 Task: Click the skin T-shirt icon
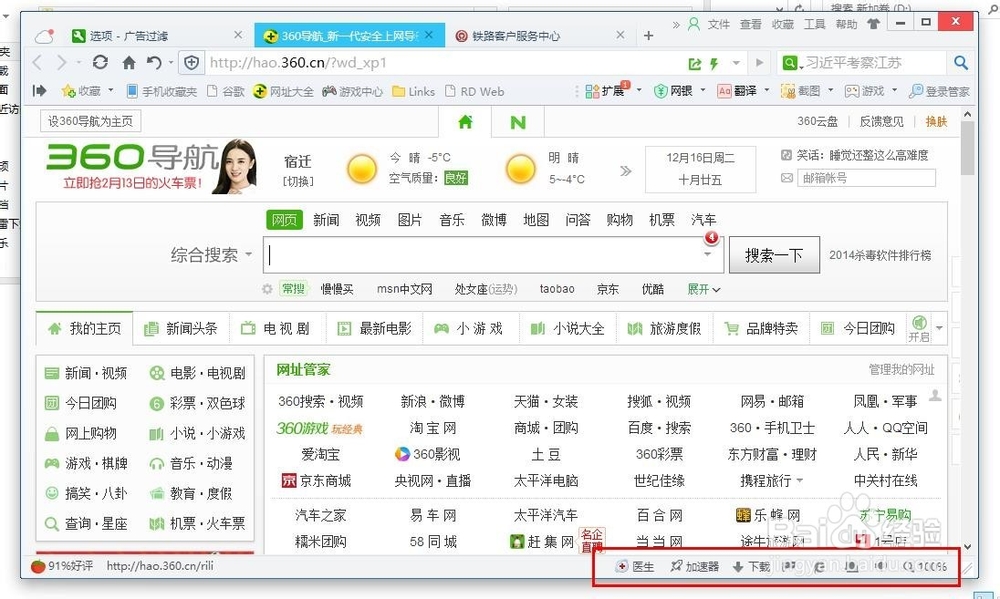click(873, 24)
